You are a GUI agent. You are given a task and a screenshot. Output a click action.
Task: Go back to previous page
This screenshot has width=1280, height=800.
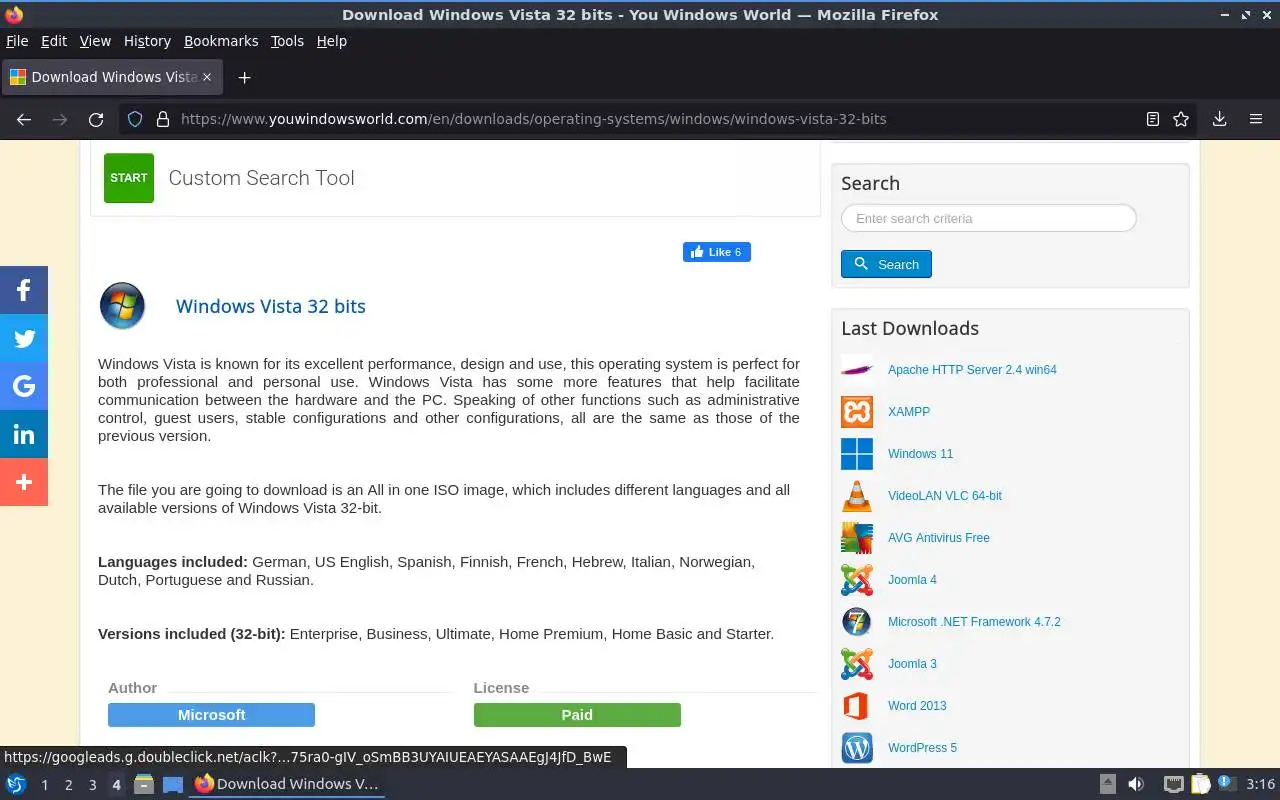tap(24, 119)
